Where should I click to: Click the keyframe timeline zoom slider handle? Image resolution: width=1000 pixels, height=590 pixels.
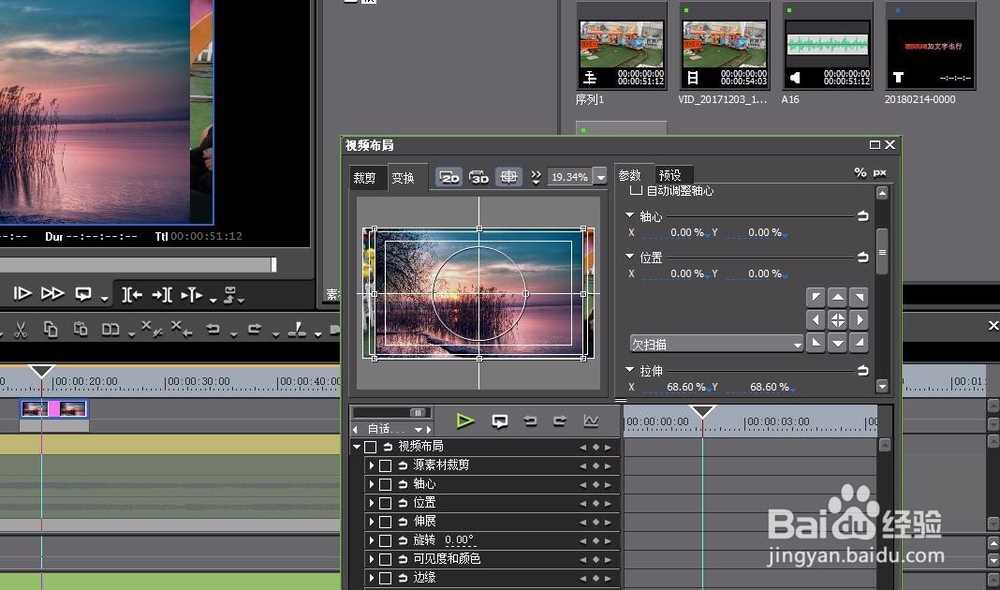pos(417,413)
